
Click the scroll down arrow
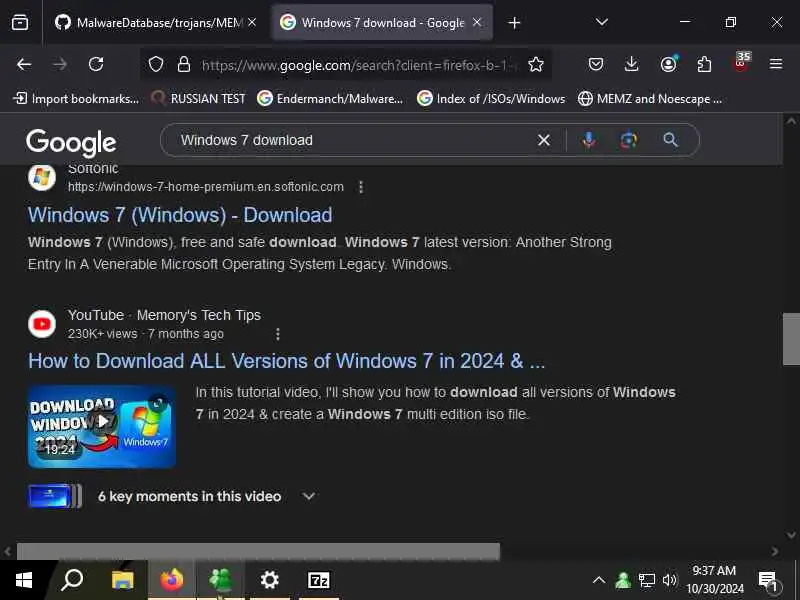tap(791, 535)
